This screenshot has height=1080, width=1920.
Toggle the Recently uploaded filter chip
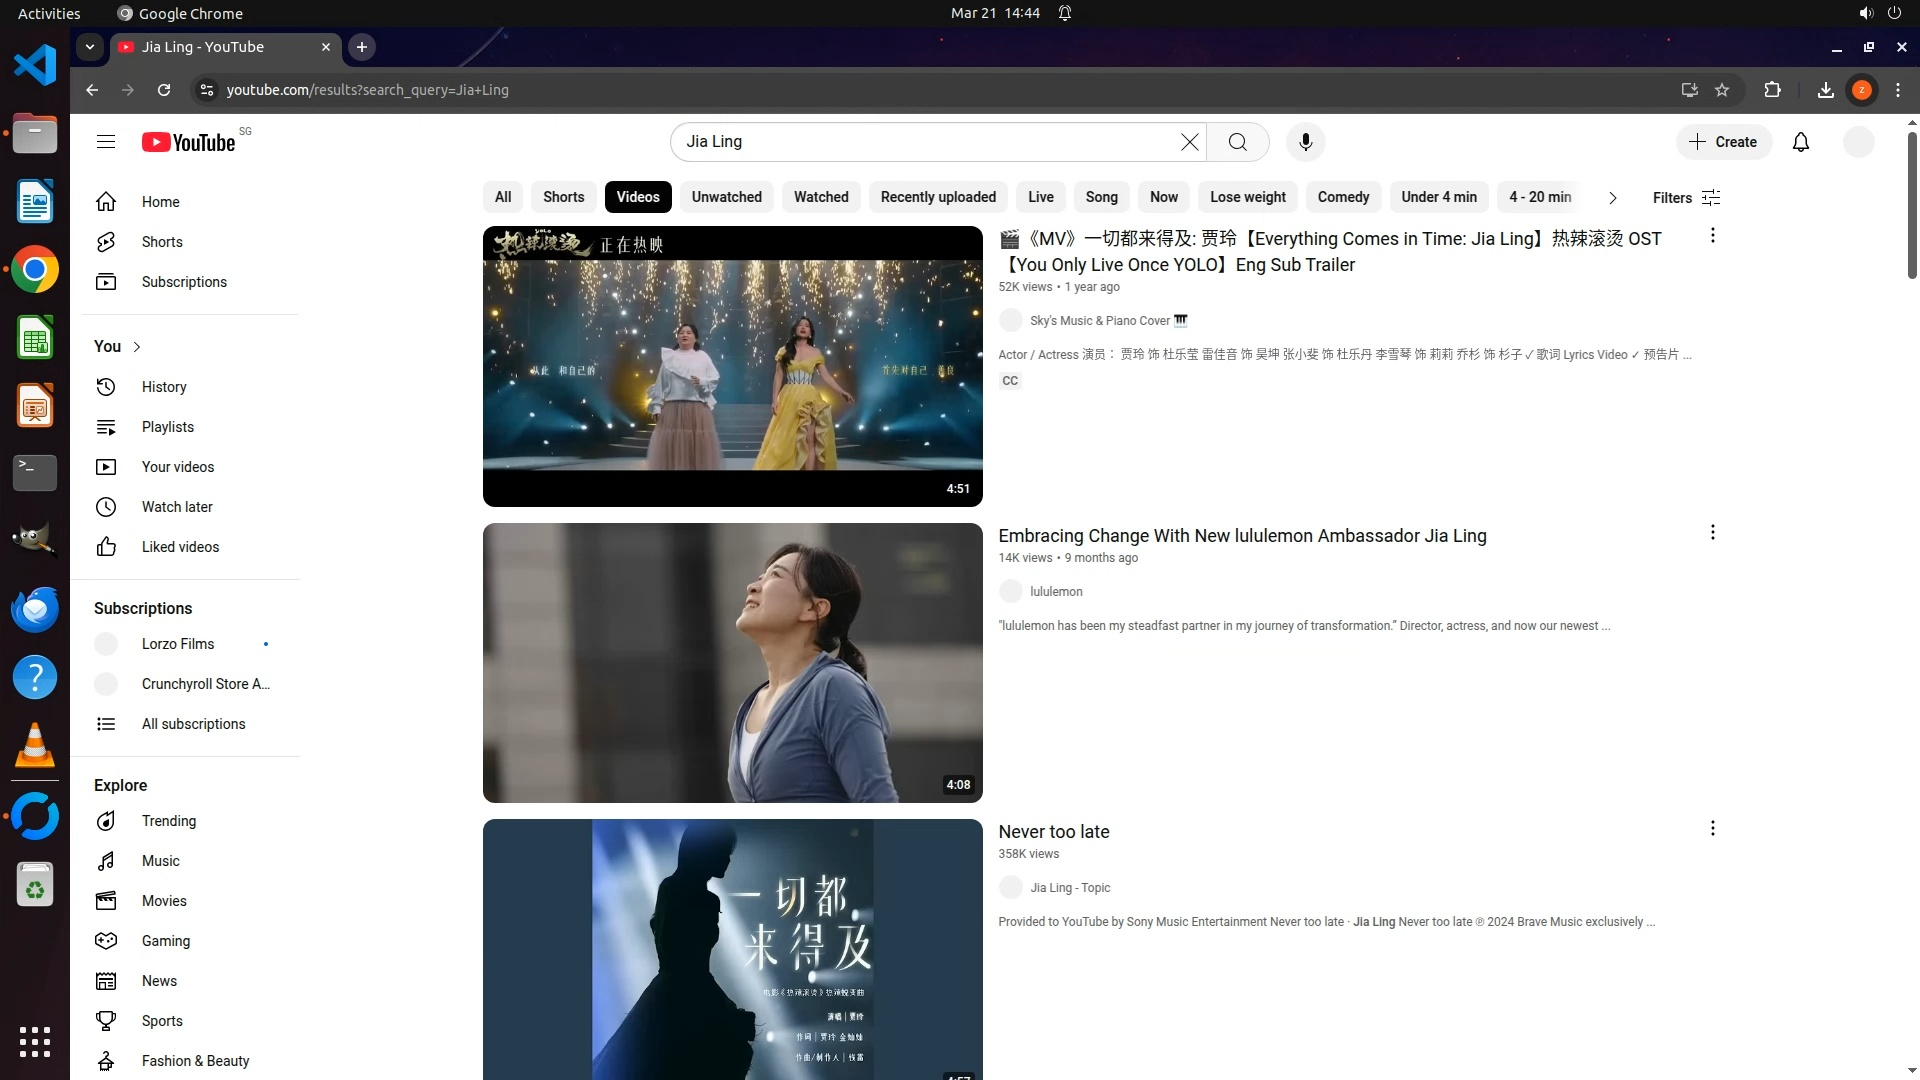[938, 197]
